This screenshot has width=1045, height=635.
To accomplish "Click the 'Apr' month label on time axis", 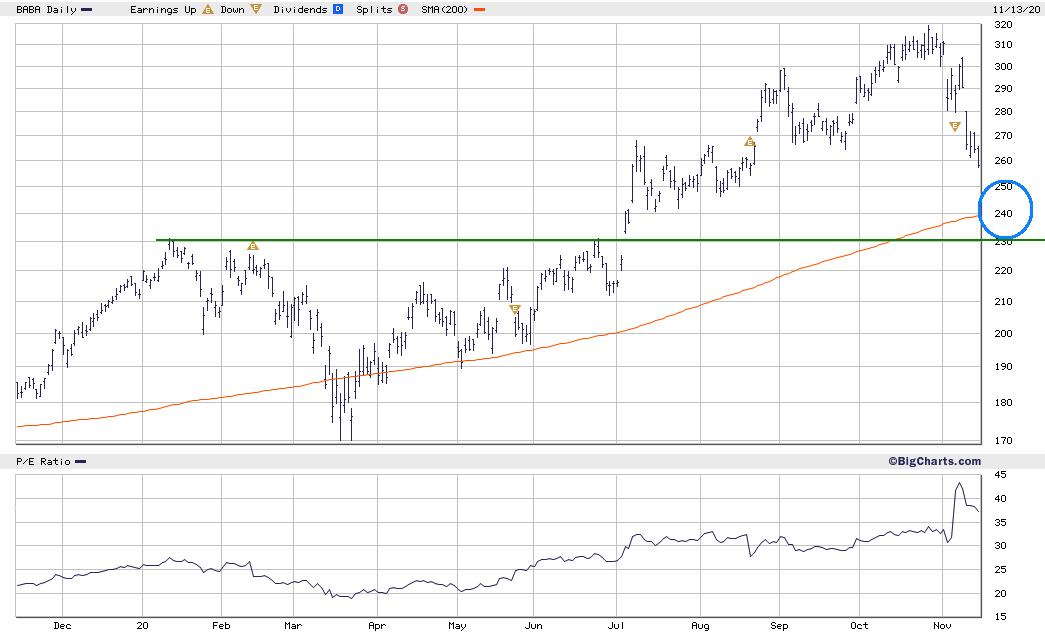I will point(377,626).
